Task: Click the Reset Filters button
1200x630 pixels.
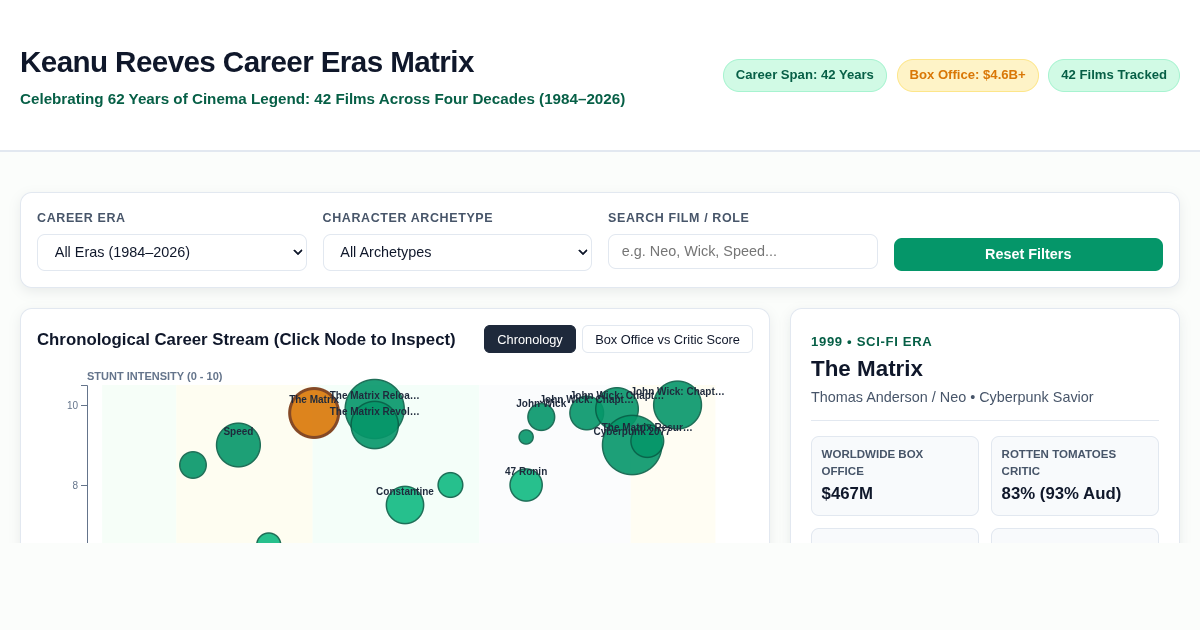Action: point(1028,254)
